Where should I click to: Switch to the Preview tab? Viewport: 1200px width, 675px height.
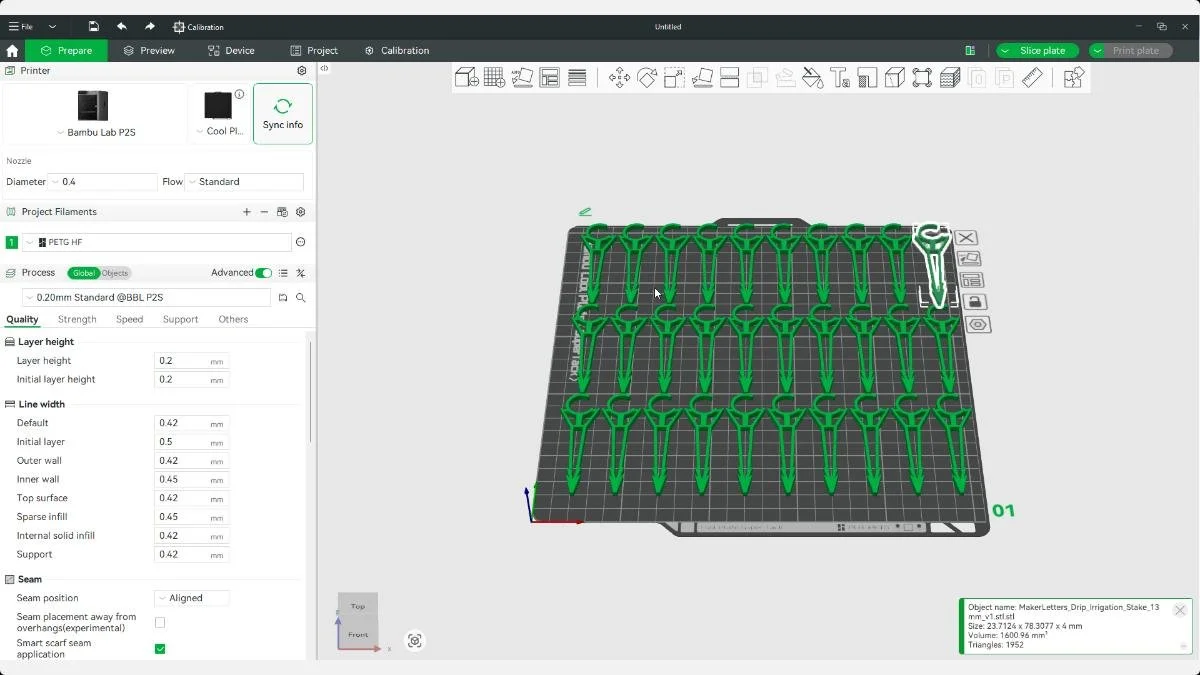(x=149, y=50)
